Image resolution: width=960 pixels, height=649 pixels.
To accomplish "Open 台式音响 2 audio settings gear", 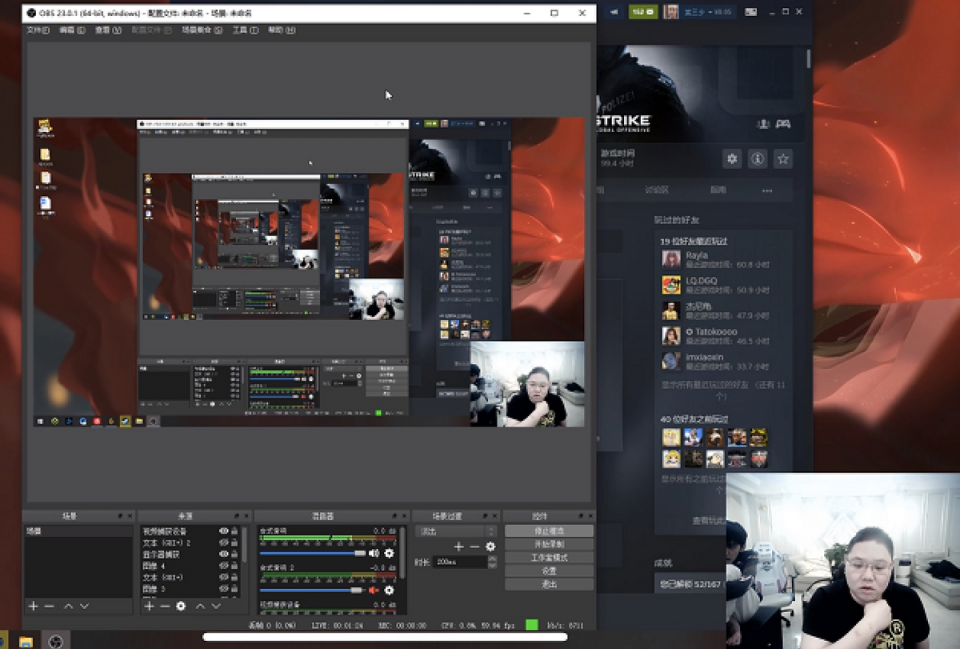I will [x=389, y=590].
